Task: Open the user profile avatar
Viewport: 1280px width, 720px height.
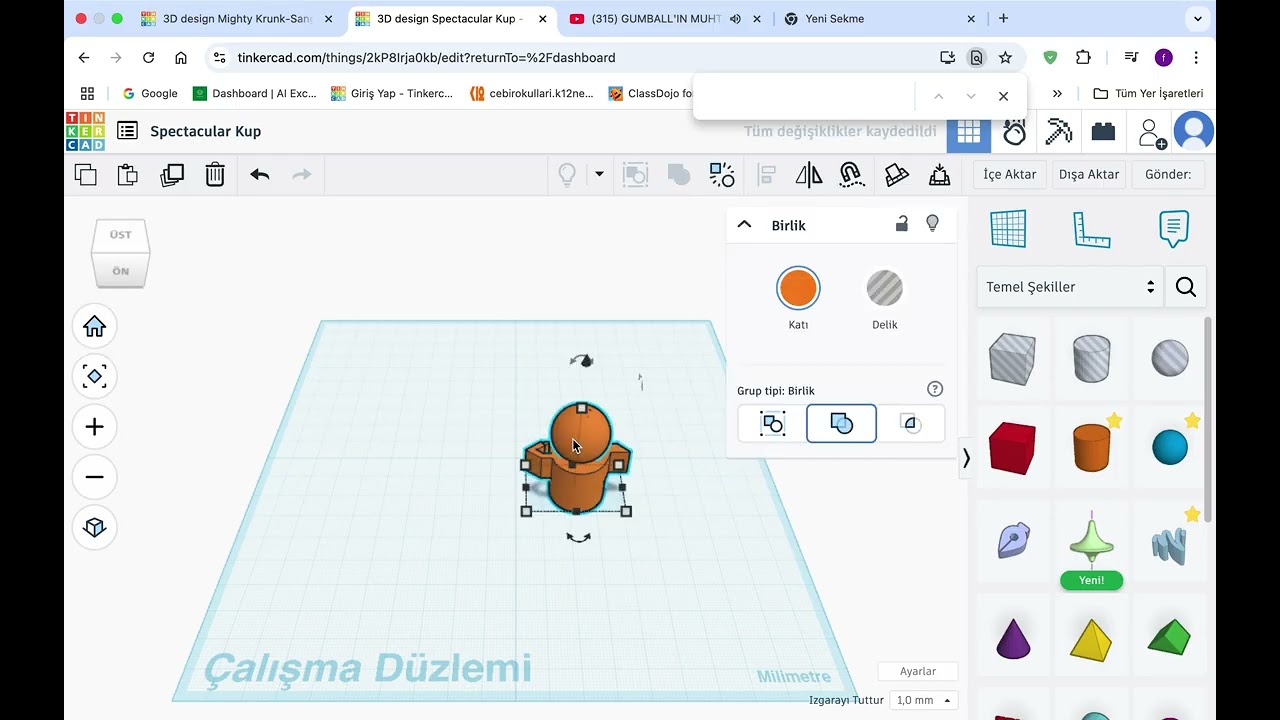Action: click(x=1194, y=132)
